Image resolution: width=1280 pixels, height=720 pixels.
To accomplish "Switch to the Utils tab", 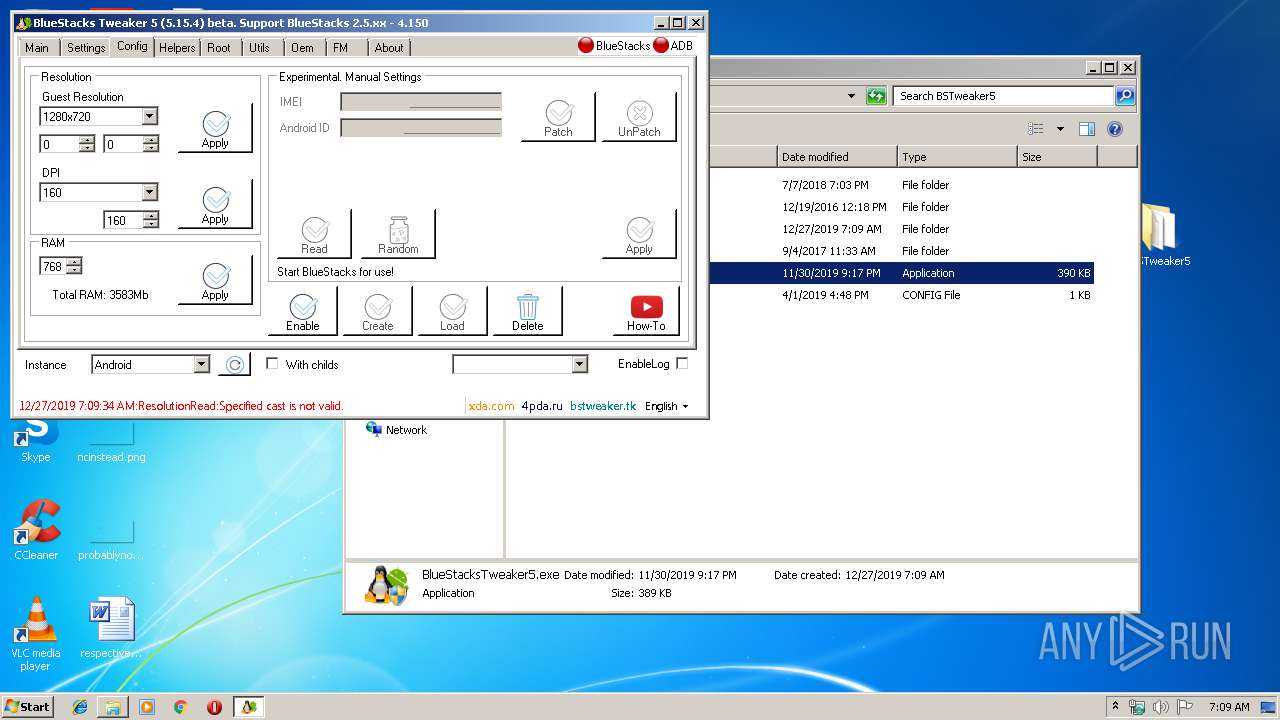I will click(259, 47).
